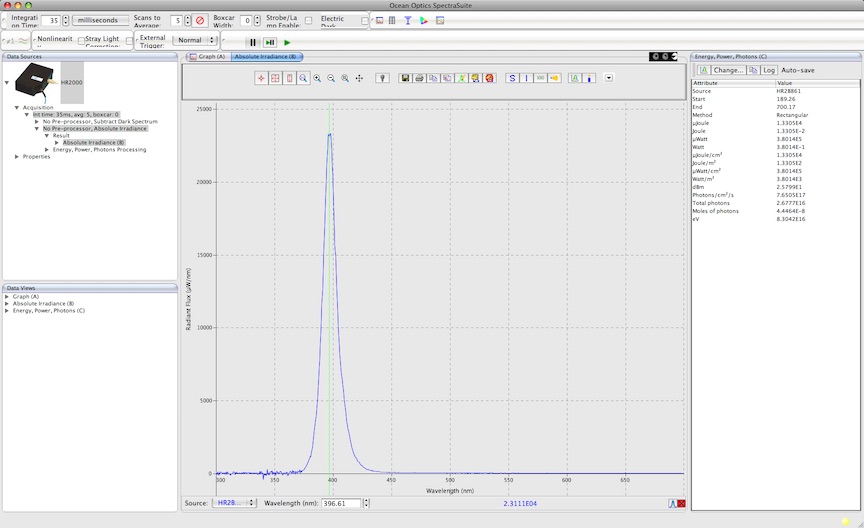The width and height of the screenshot is (864, 528).
Task: Click the blue goblet-shaped icon in top toolbar
Action: [408, 20]
